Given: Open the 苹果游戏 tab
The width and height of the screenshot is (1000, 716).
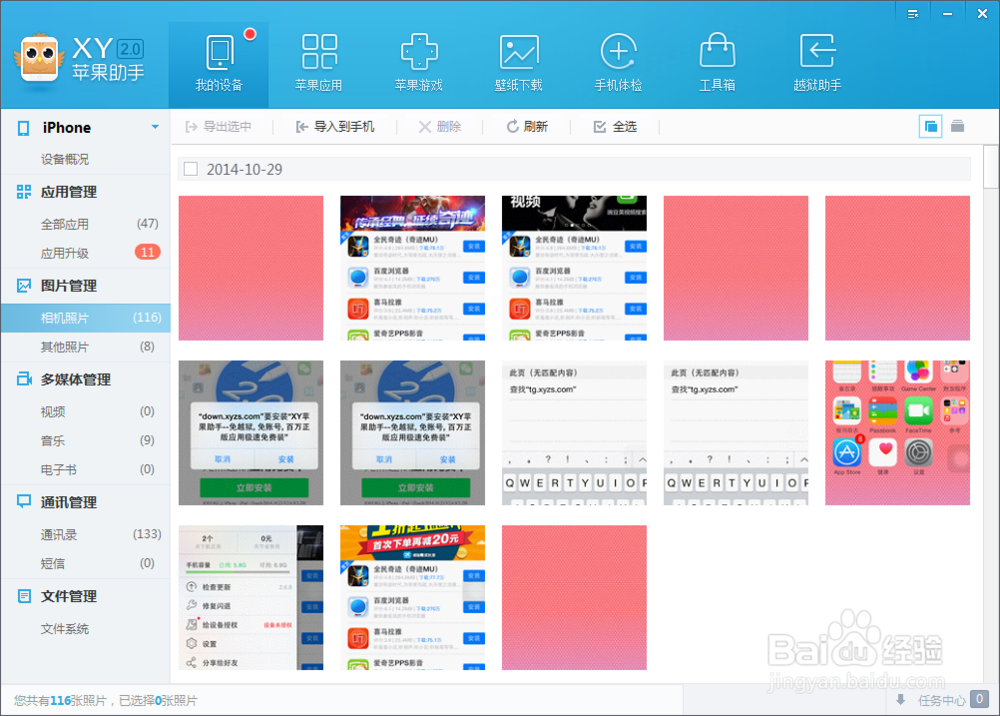Looking at the screenshot, I should pos(418,64).
